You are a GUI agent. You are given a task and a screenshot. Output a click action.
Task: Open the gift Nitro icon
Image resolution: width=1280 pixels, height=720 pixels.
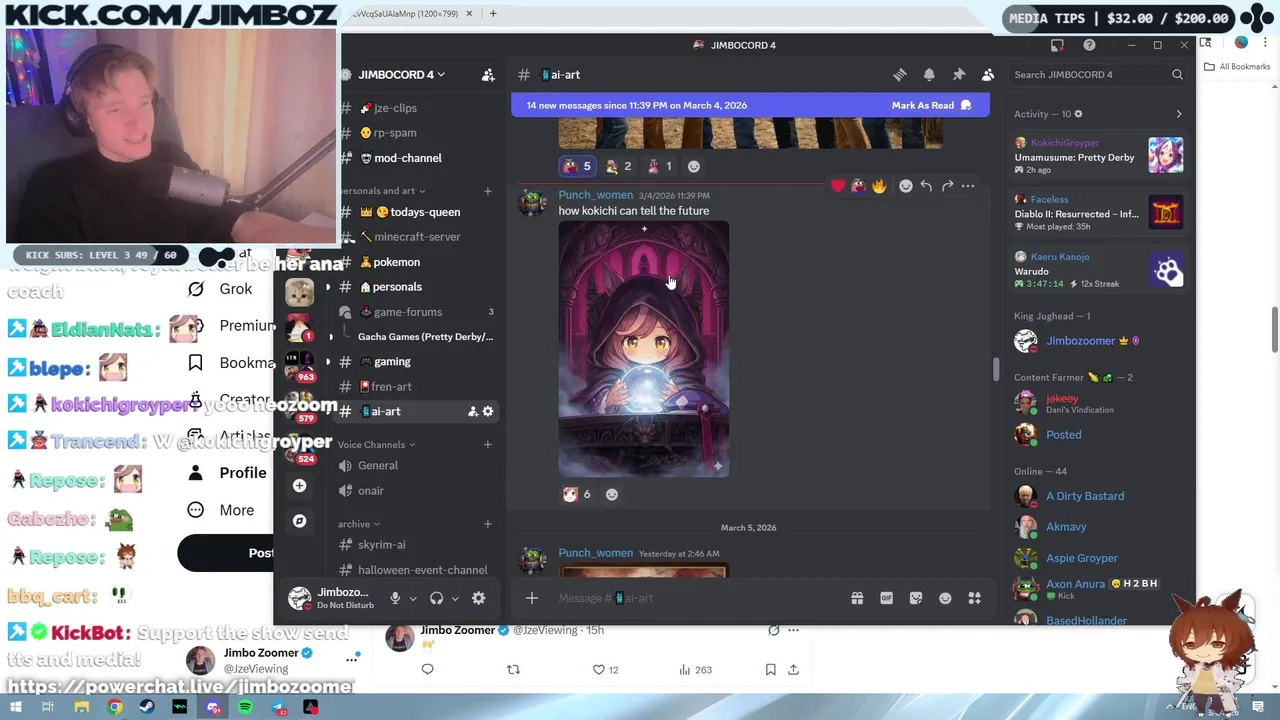857,598
